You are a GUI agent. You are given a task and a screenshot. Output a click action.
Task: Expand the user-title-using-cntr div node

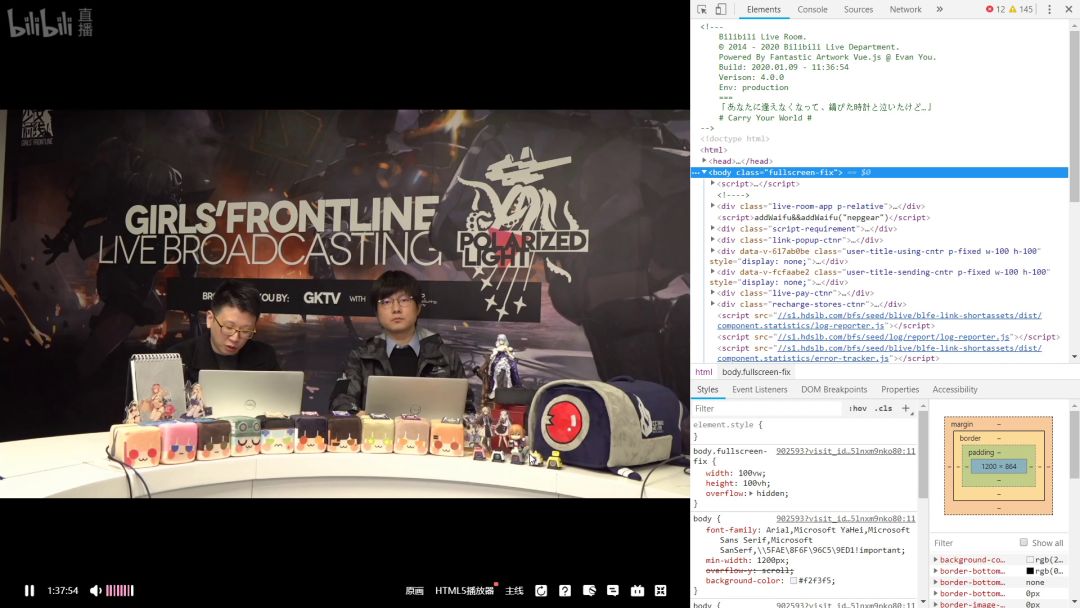tap(713, 251)
